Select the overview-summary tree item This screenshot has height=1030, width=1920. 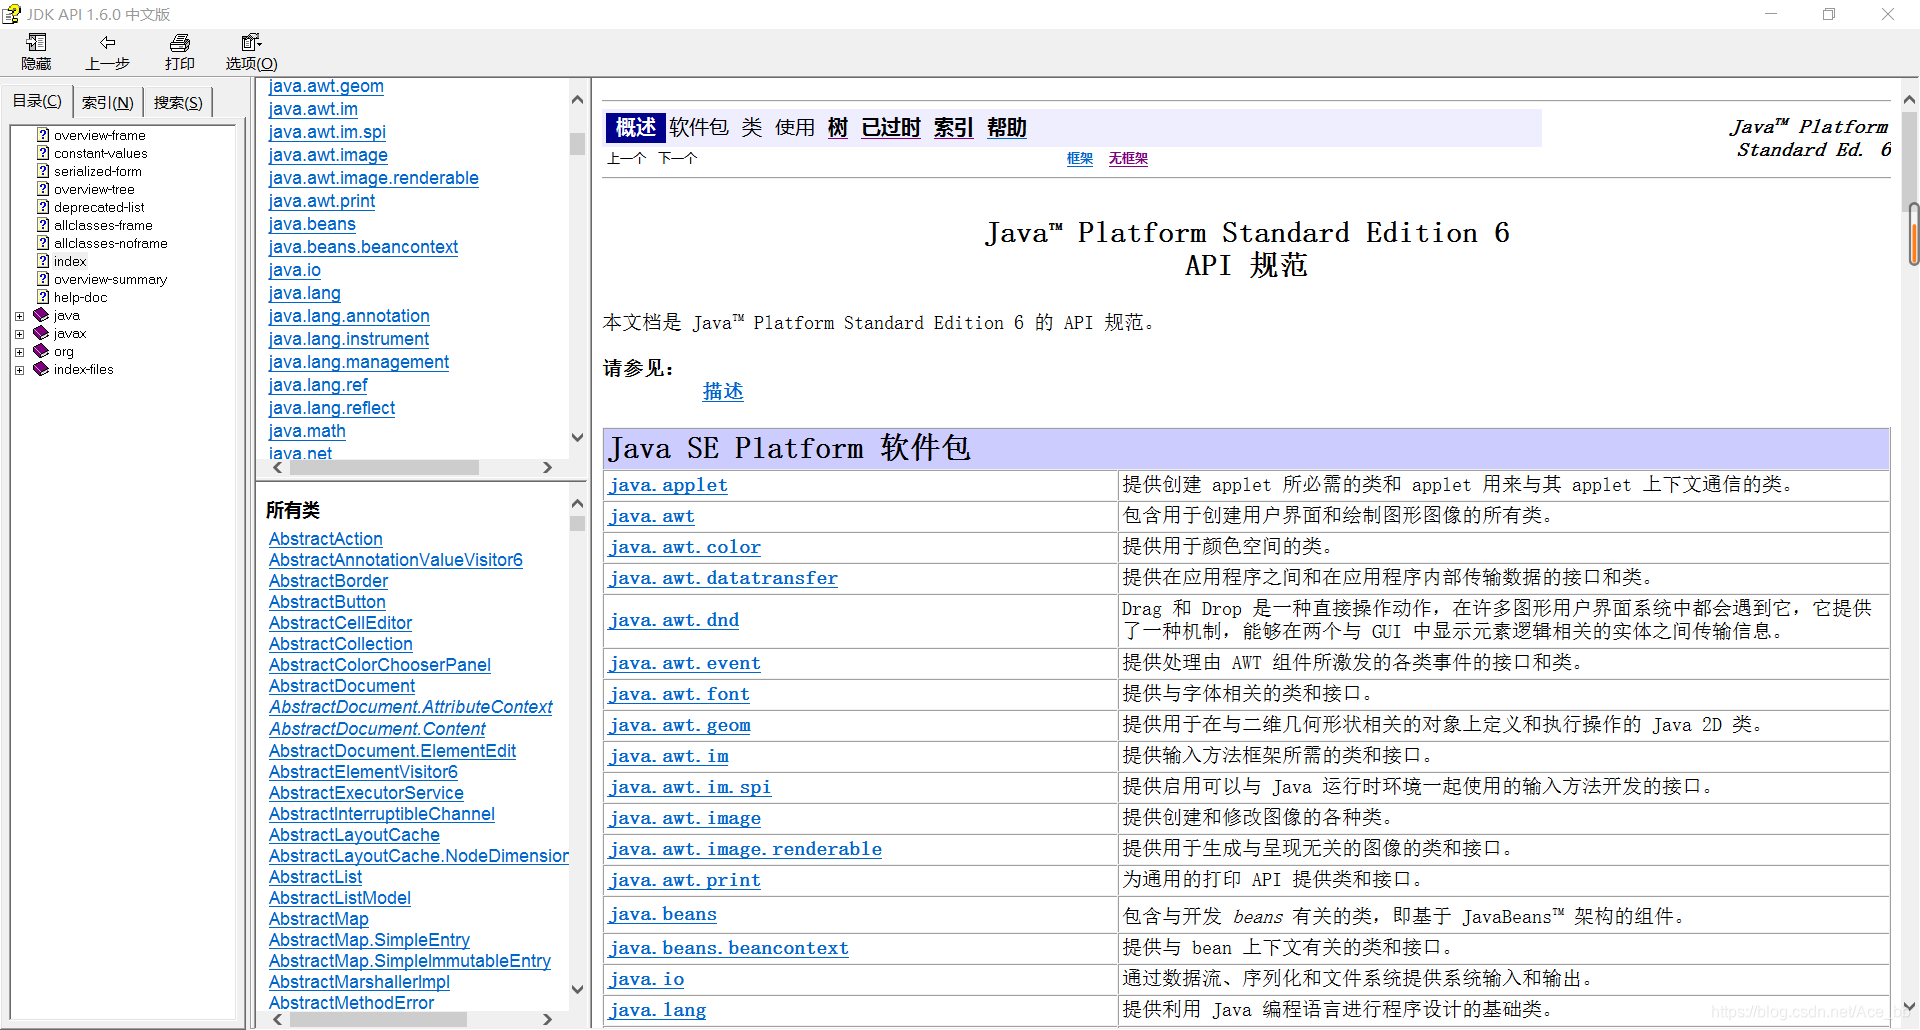coord(110,279)
